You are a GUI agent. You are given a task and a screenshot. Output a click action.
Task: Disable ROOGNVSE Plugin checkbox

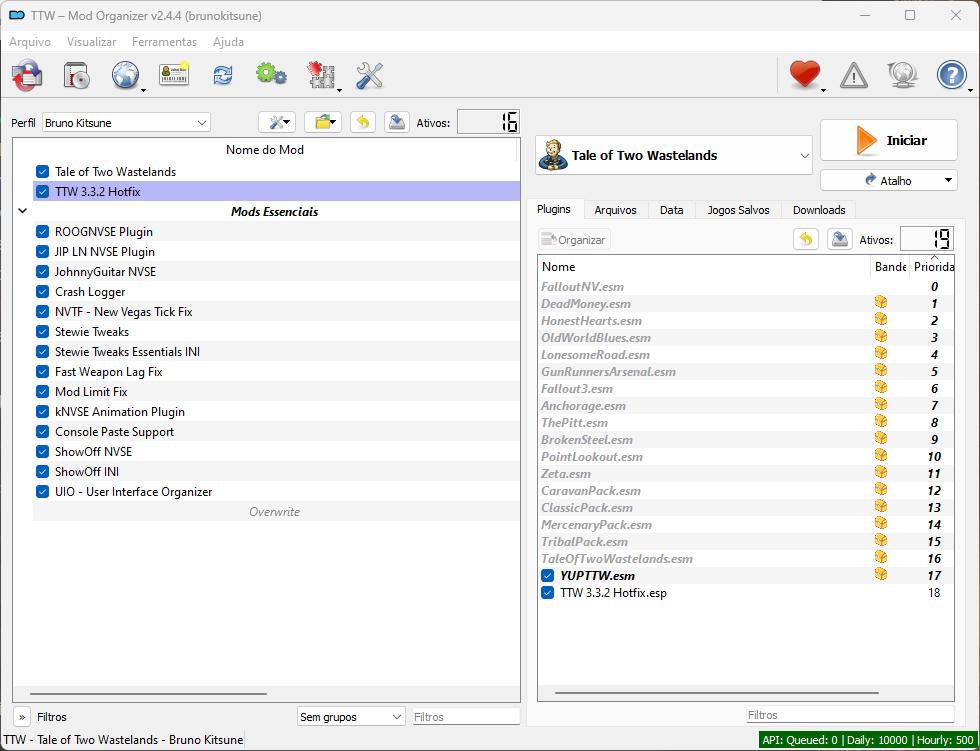42,232
